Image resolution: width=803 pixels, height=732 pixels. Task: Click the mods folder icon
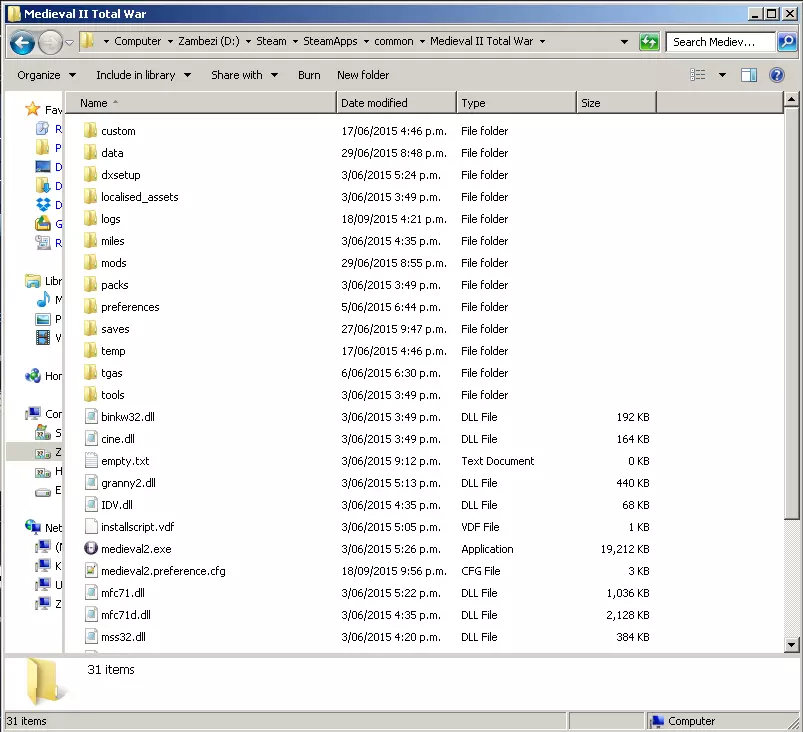coord(91,262)
